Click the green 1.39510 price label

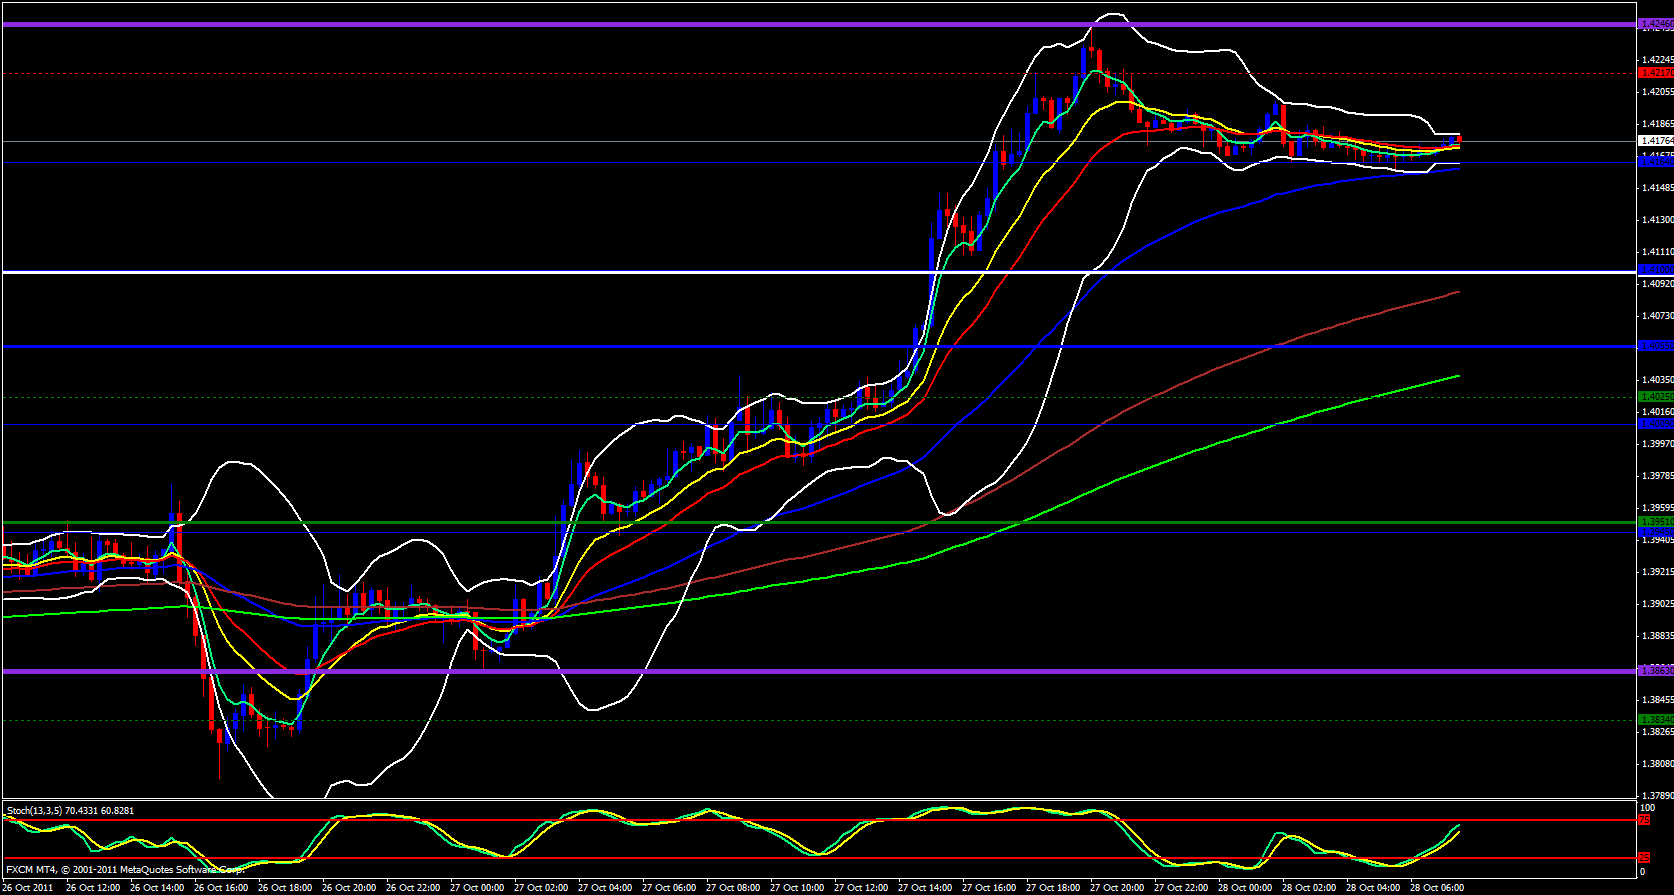pyautogui.click(x=1656, y=522)
